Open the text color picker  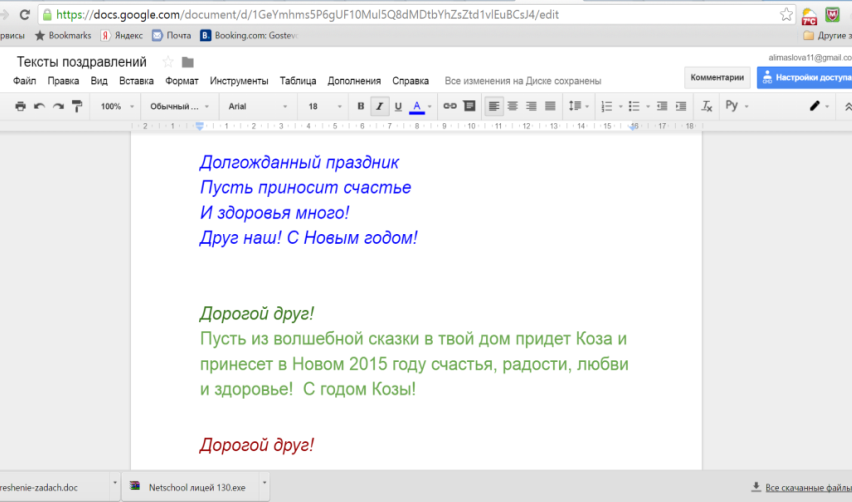pyautogui.click(x=419, y=106)
